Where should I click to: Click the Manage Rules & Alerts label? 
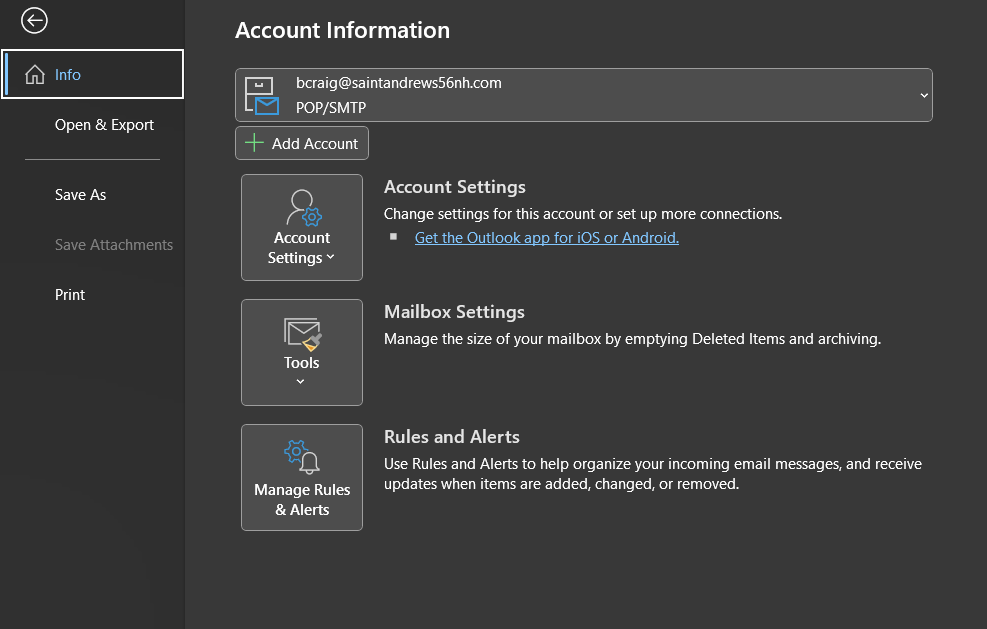(302, 500)
